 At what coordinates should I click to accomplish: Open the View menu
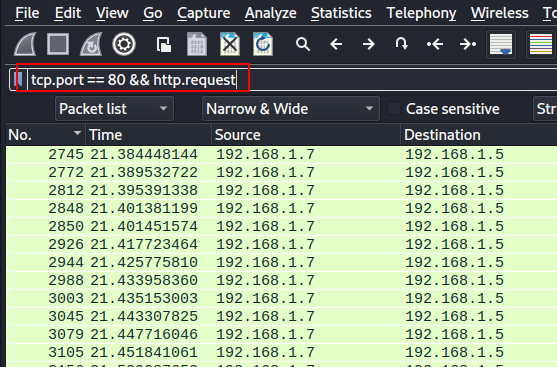(x=112, y=13)
